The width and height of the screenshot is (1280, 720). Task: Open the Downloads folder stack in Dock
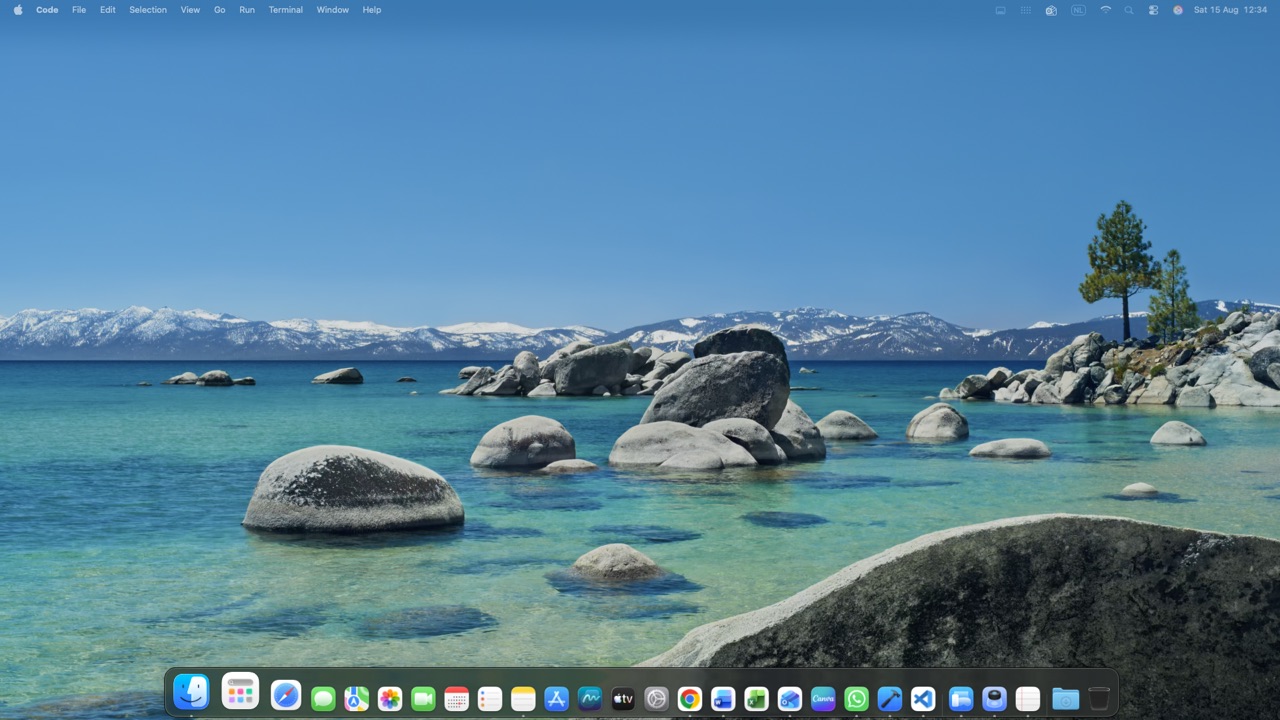1065,699
